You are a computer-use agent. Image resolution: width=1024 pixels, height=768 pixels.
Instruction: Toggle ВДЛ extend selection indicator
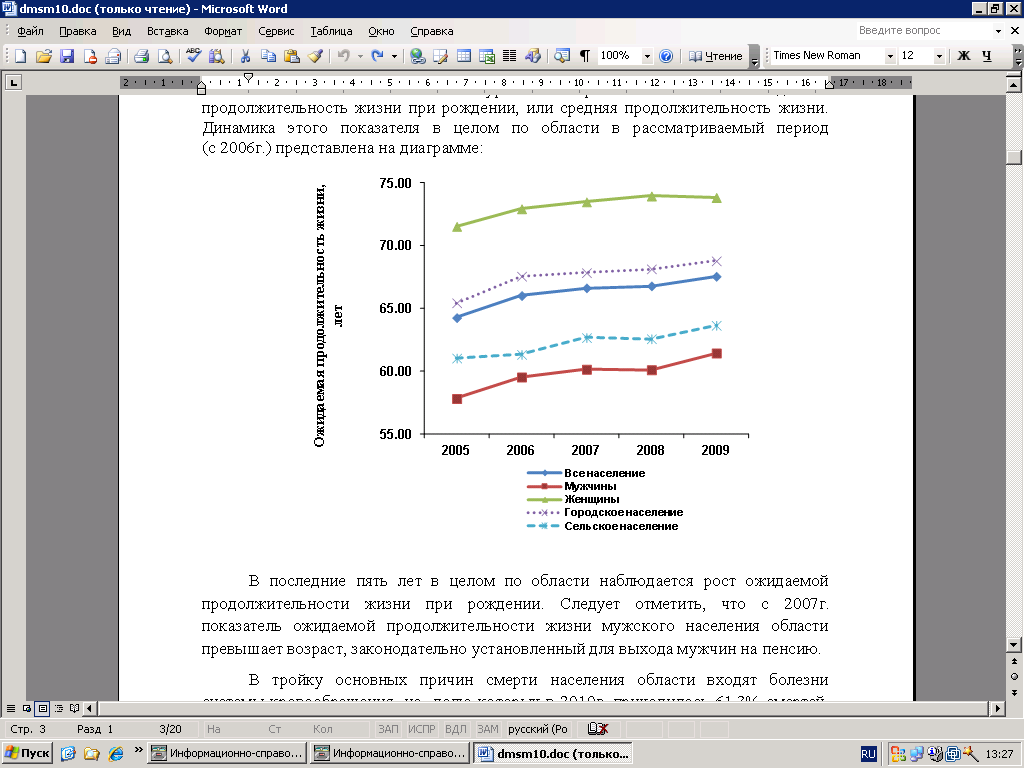pyautogui.click(x=456, y=729)
